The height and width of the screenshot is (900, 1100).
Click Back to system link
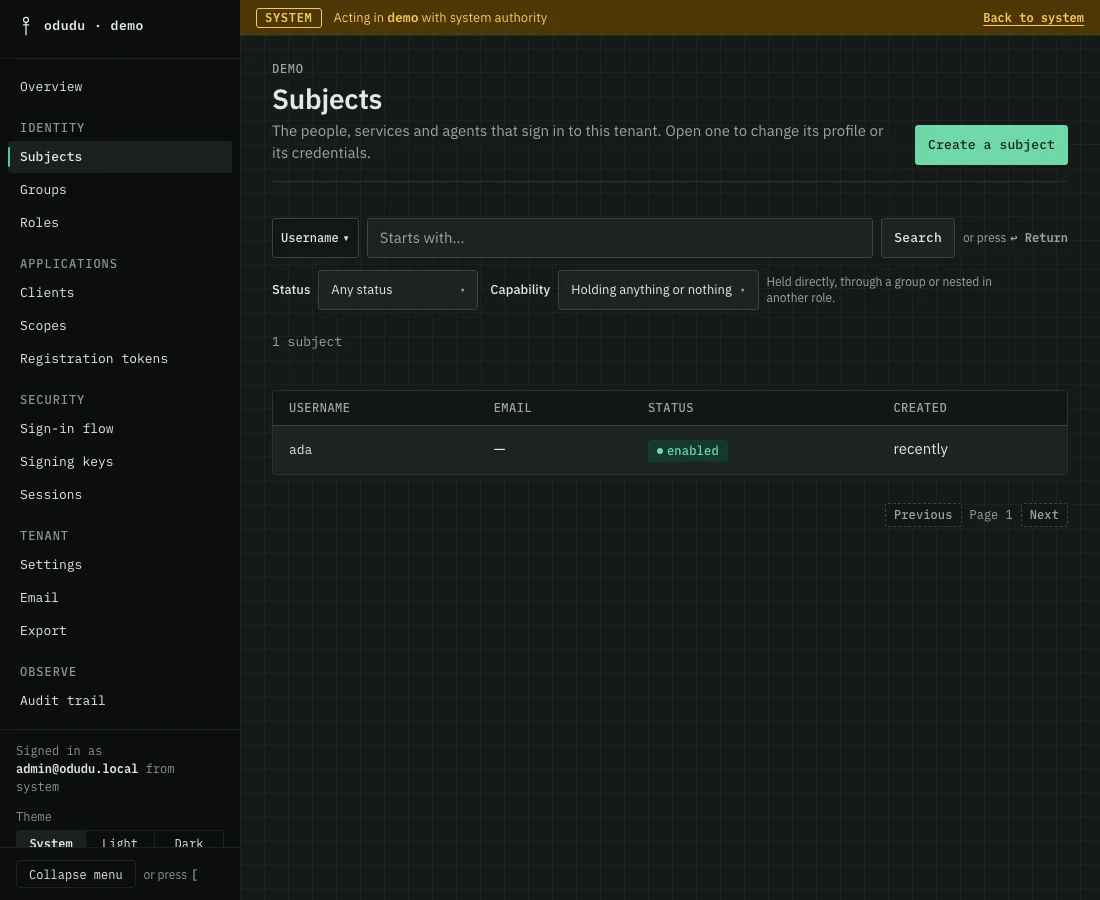(1033, 18)
